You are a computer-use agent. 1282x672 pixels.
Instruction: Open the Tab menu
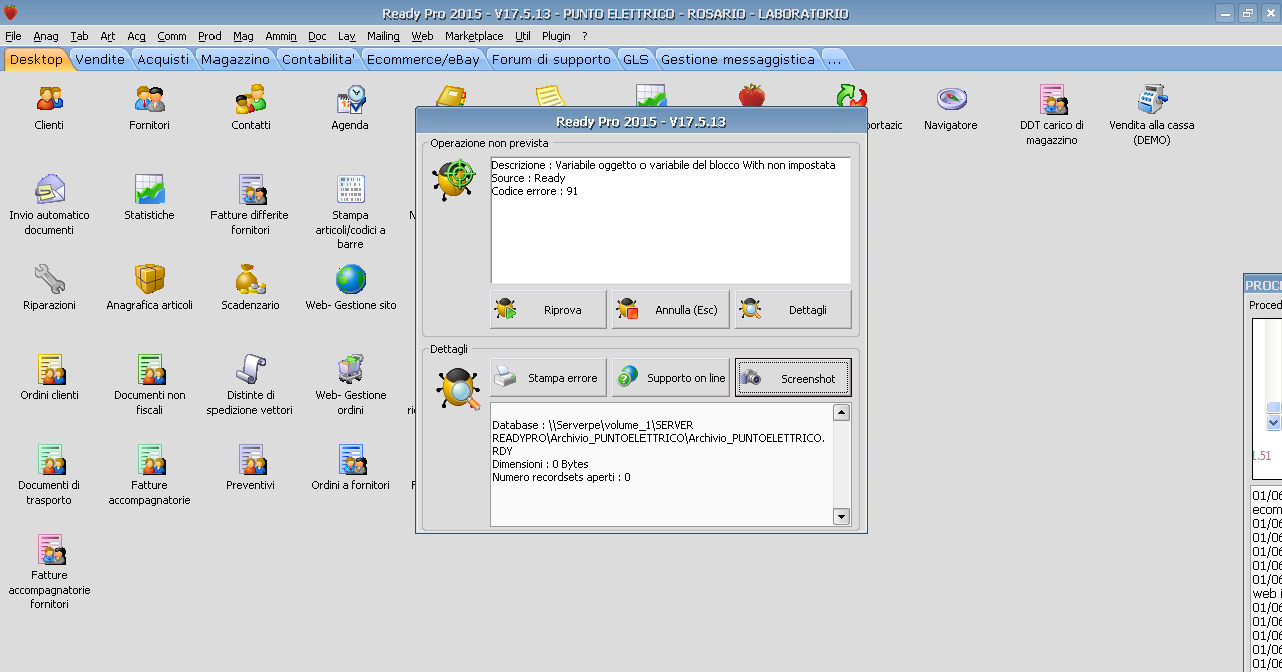80,36
